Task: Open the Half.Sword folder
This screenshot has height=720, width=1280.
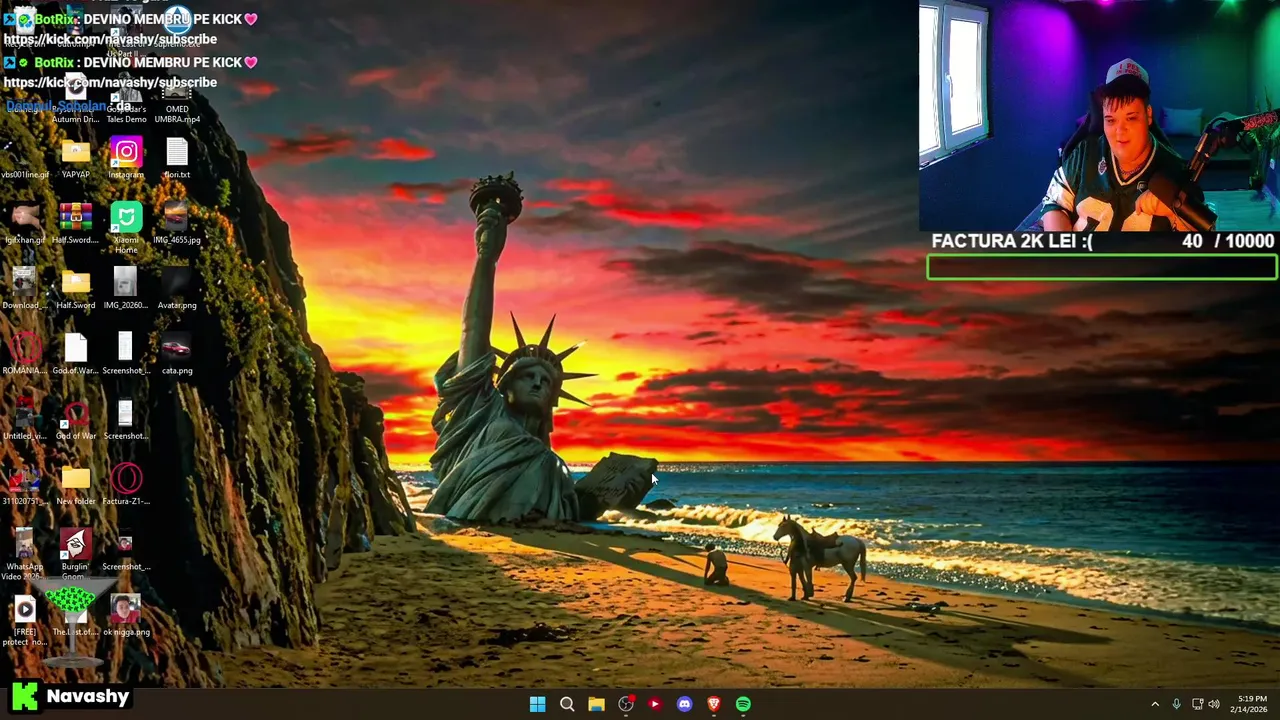Action: (x=75, y=289)
